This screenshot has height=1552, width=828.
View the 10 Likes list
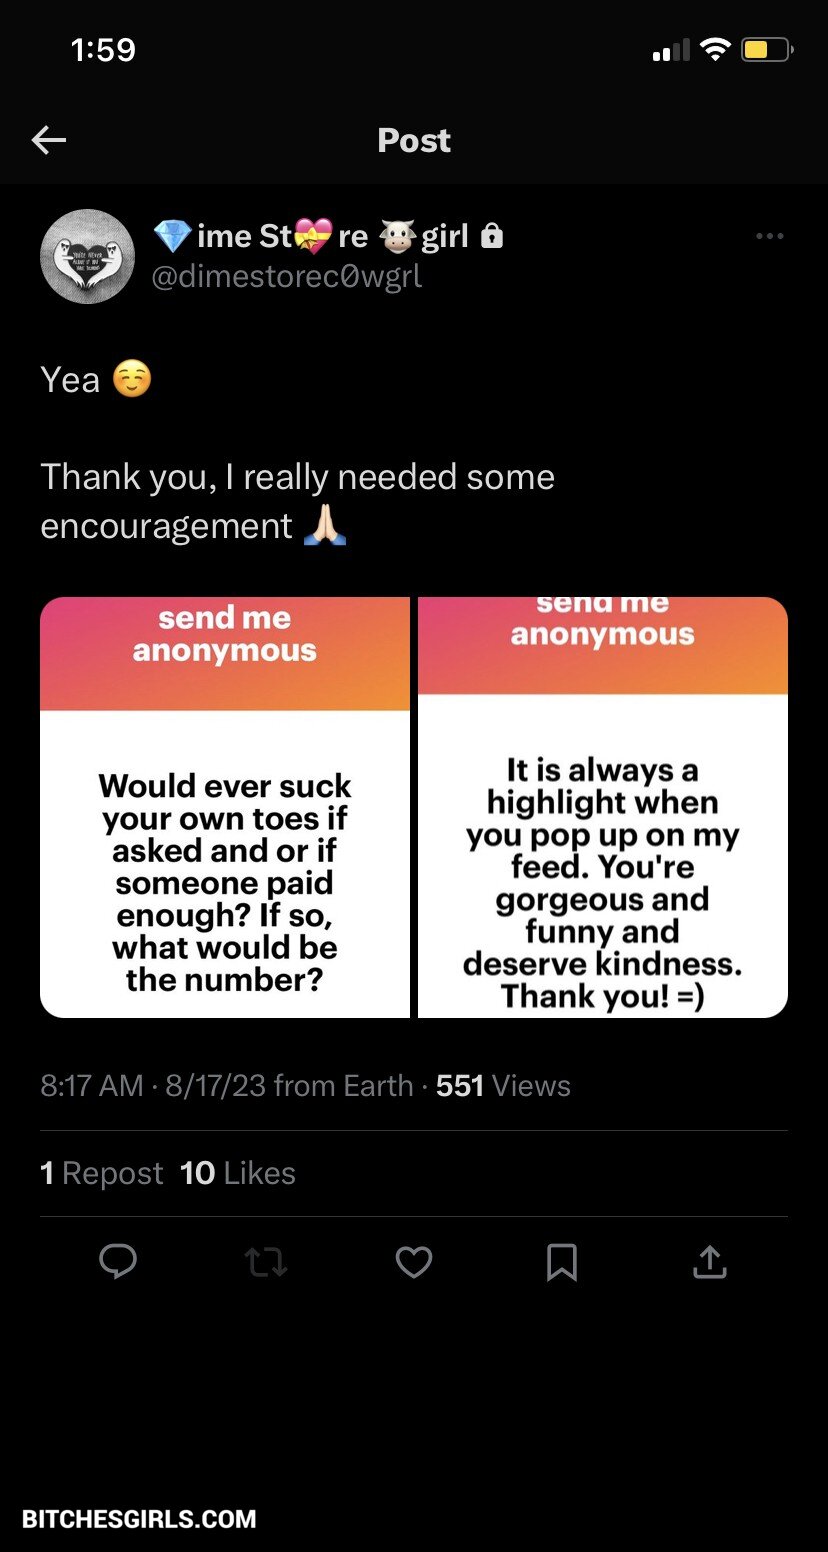(238, 1173)
